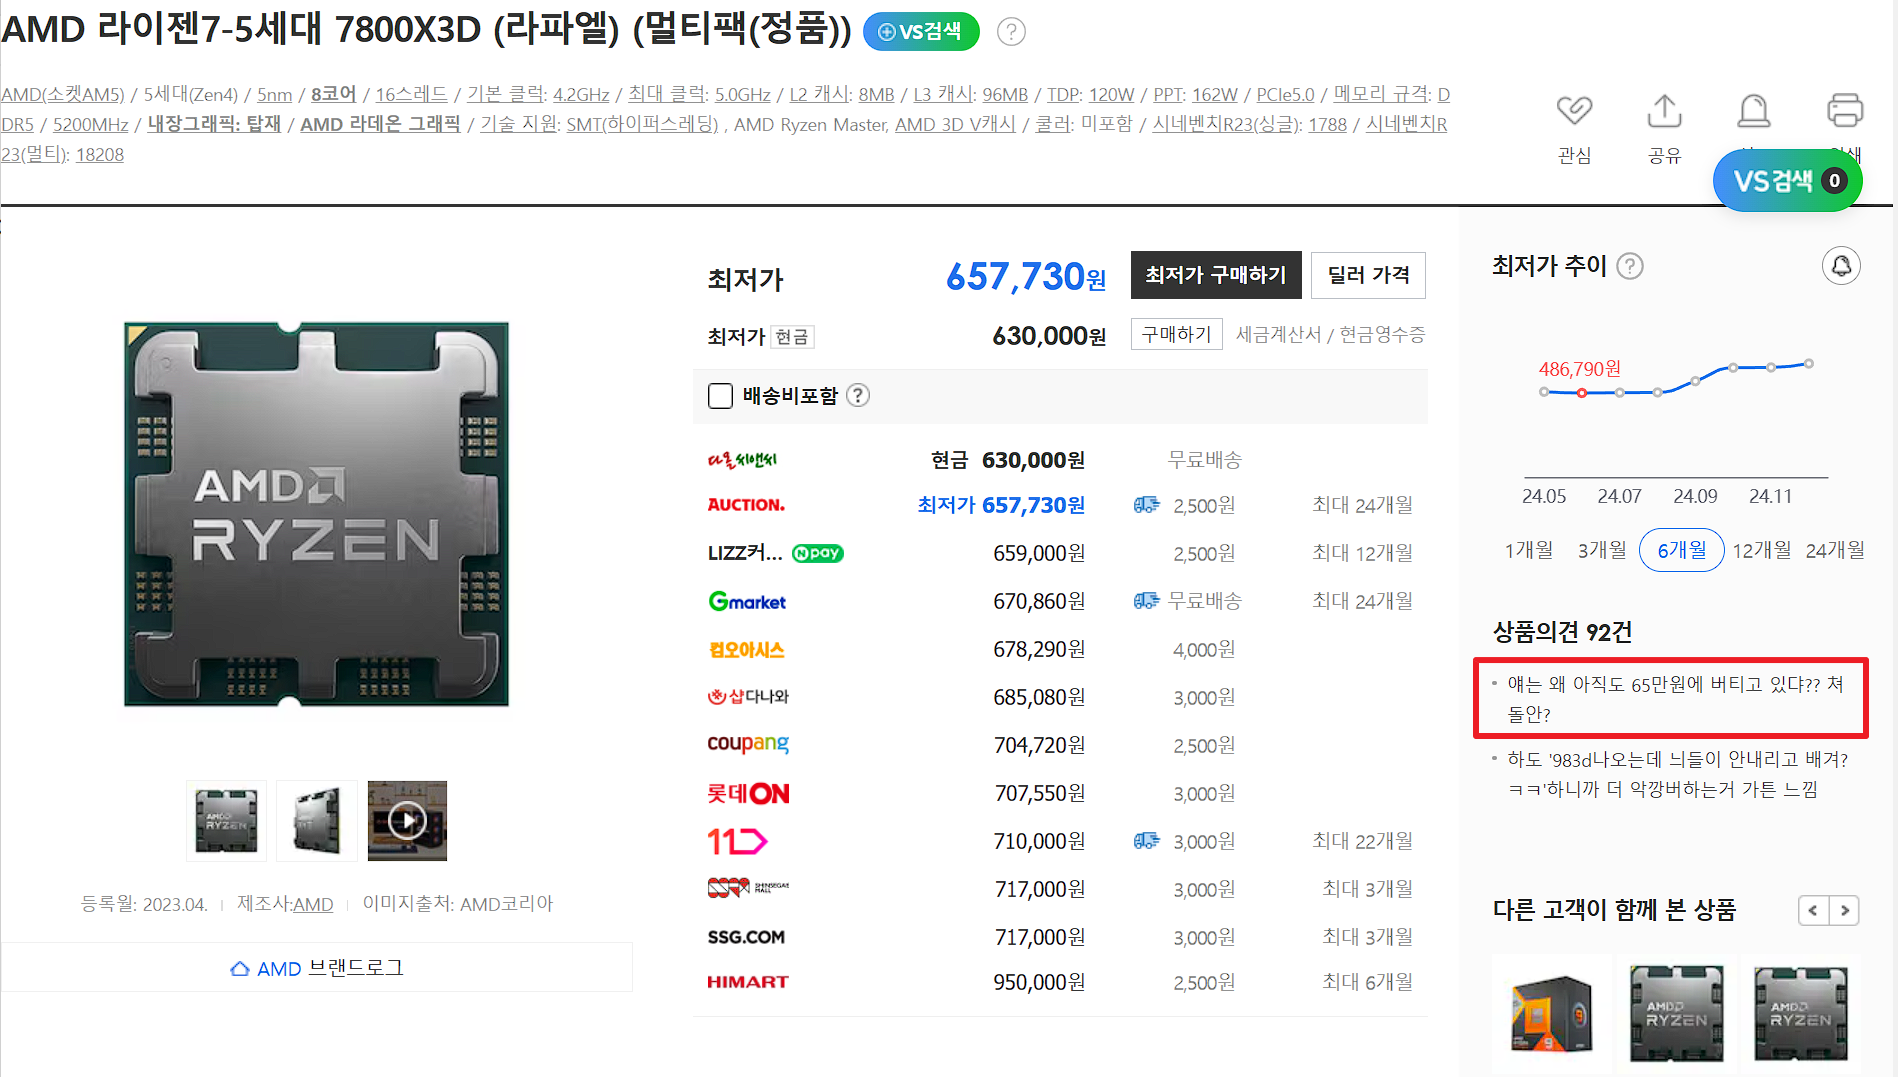
Task: Open the Gmarket seller logo
Action: click(x=747, y=601)
